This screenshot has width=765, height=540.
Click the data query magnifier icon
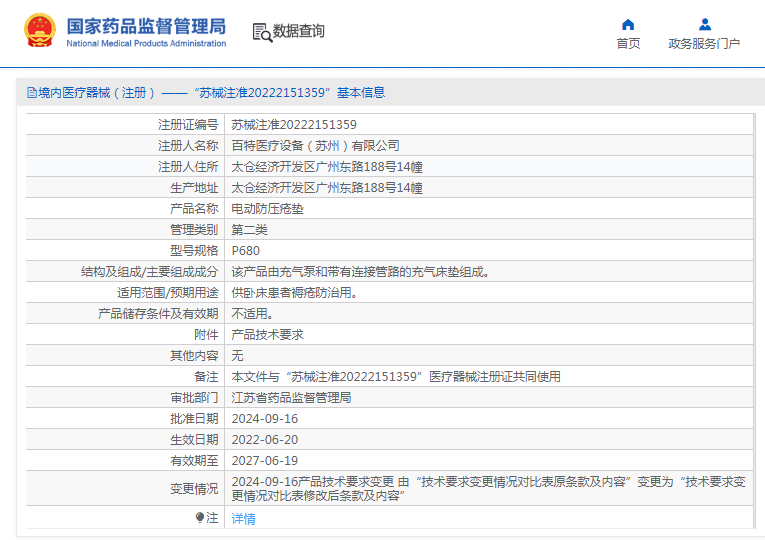262,33
